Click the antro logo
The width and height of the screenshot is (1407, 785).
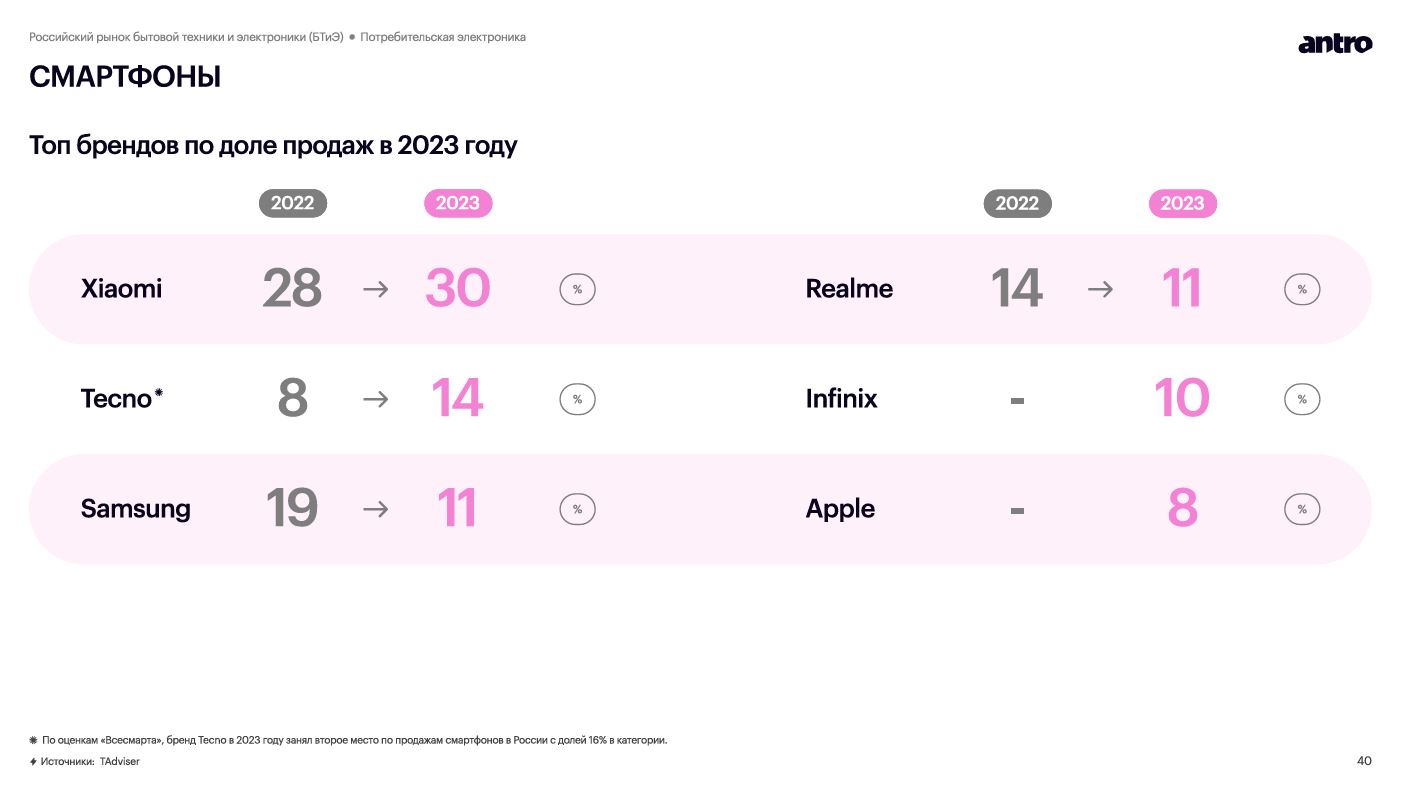[x=1335, y=44]
